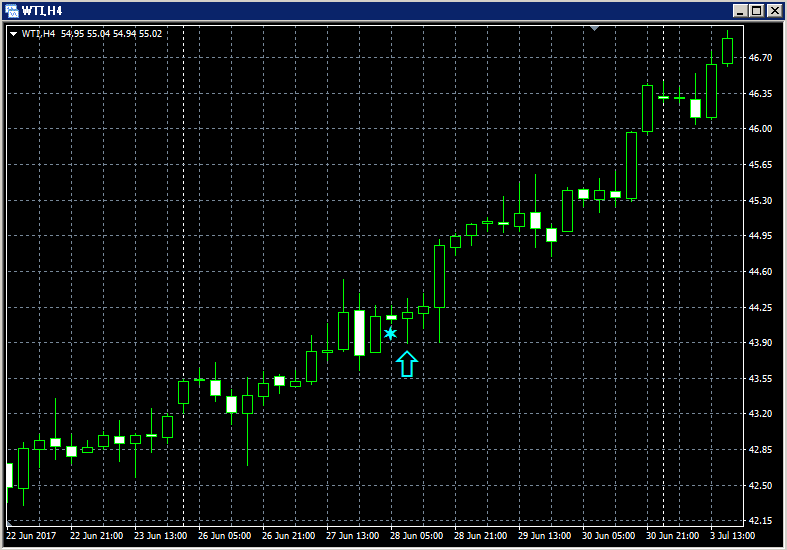Click the 30 Jun 05:00 time label
This screenshot has height=550, width=787.
[608, 535]
